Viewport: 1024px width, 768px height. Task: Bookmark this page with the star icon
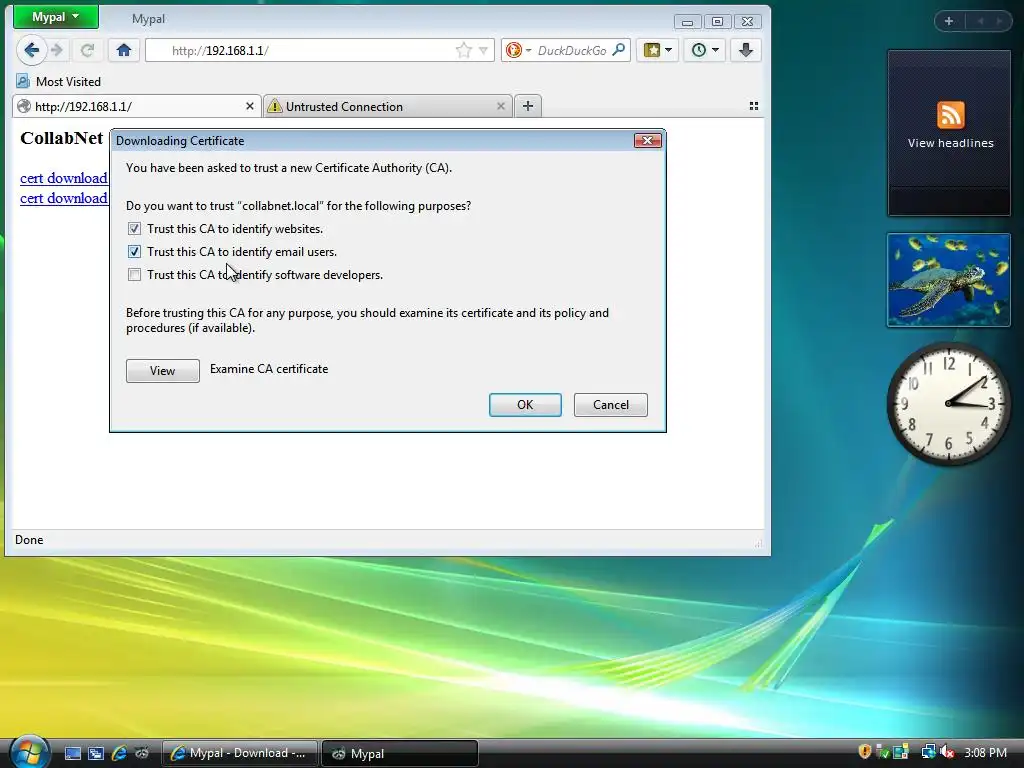click(x=464, y=50)
